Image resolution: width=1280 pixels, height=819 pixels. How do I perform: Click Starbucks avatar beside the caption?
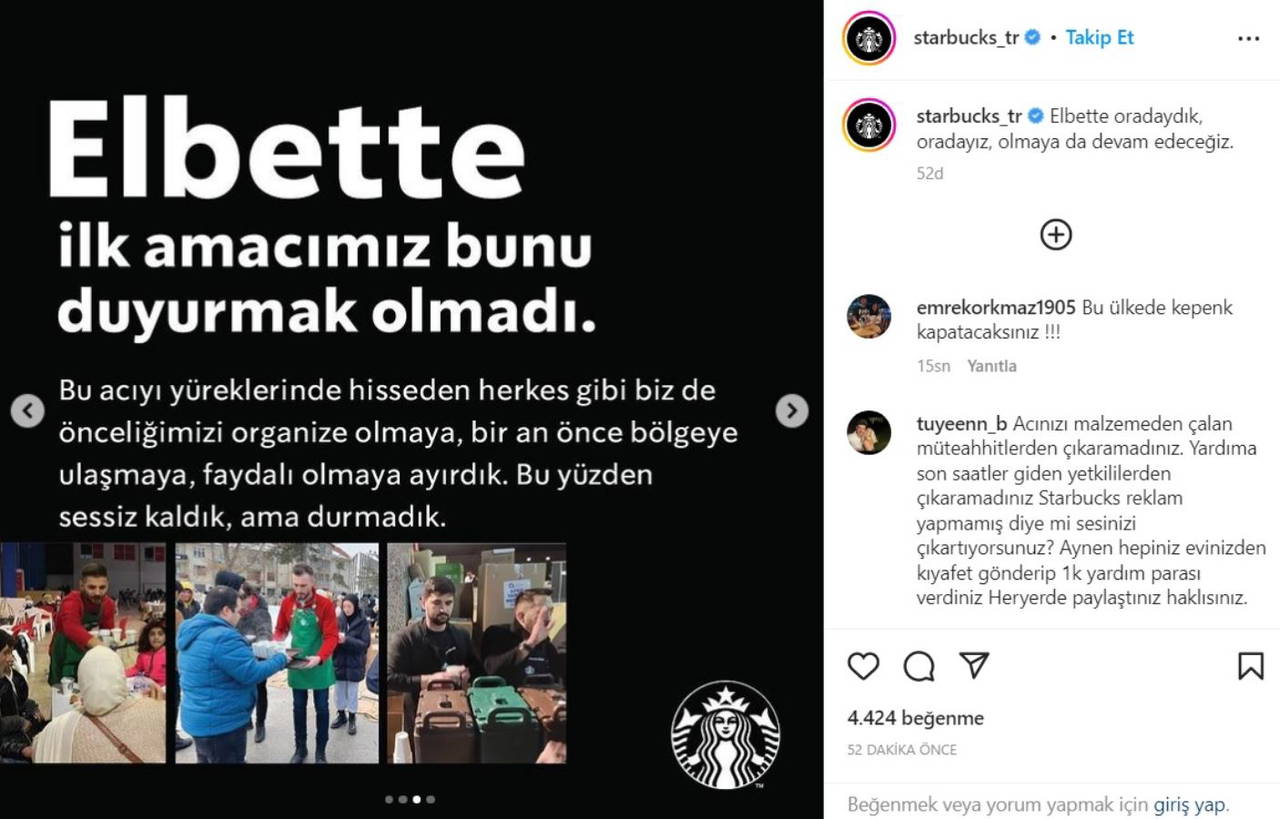(869, 125)
